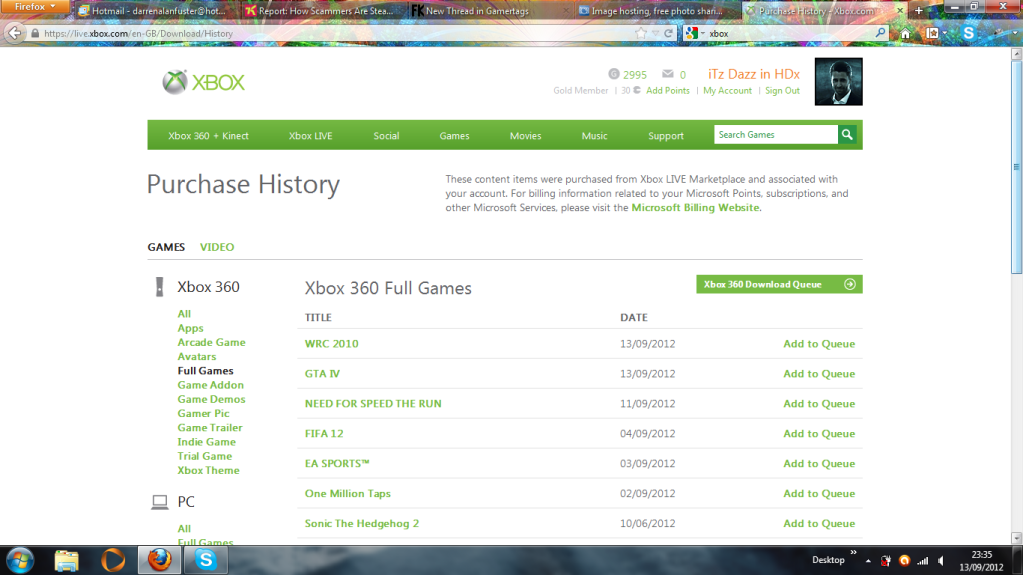Open the Games menu in navigation bar
Screen dimensions: 1023x575
coord(454,136)
